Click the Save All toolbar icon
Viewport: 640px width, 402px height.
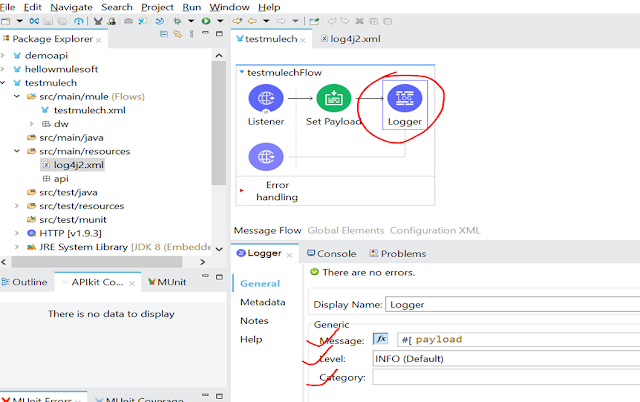click(62, 21)
